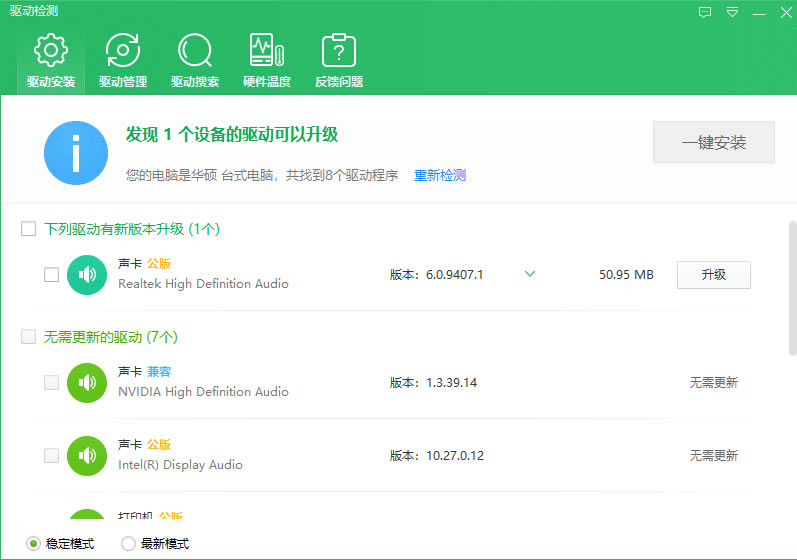Click the feedback message icon in title bar
797x560 pixels.
coord(705,13)
